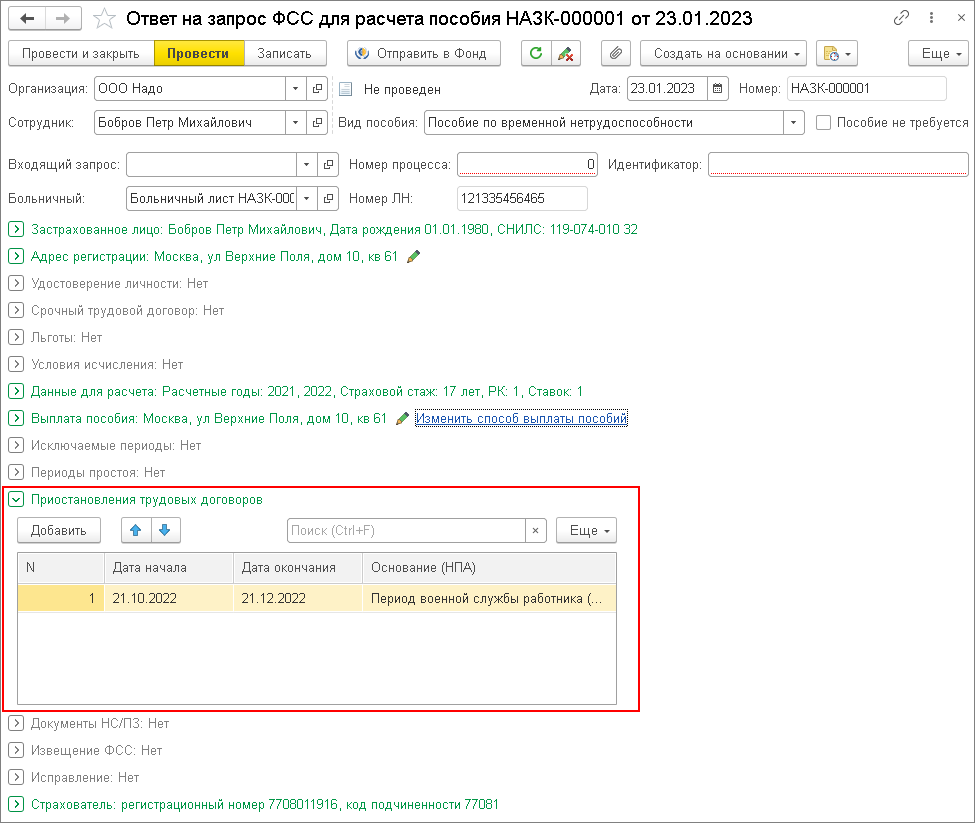
Task: Open the 'Организация' record with the square icon
Action: pyautogui.click(x=317, y=89)
